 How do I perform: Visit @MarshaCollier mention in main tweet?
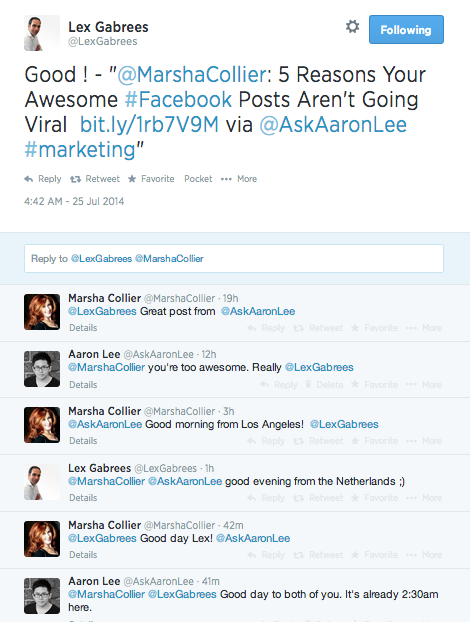click(192, 74)
